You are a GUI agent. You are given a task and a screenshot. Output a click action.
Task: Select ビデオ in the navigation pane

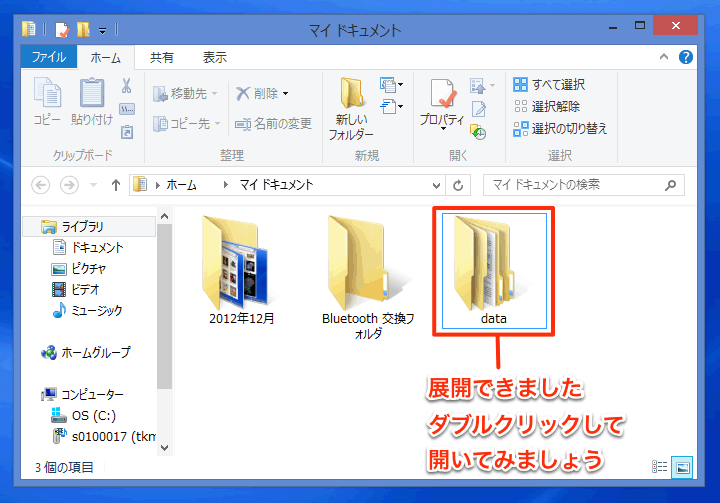tap(76, 289)
